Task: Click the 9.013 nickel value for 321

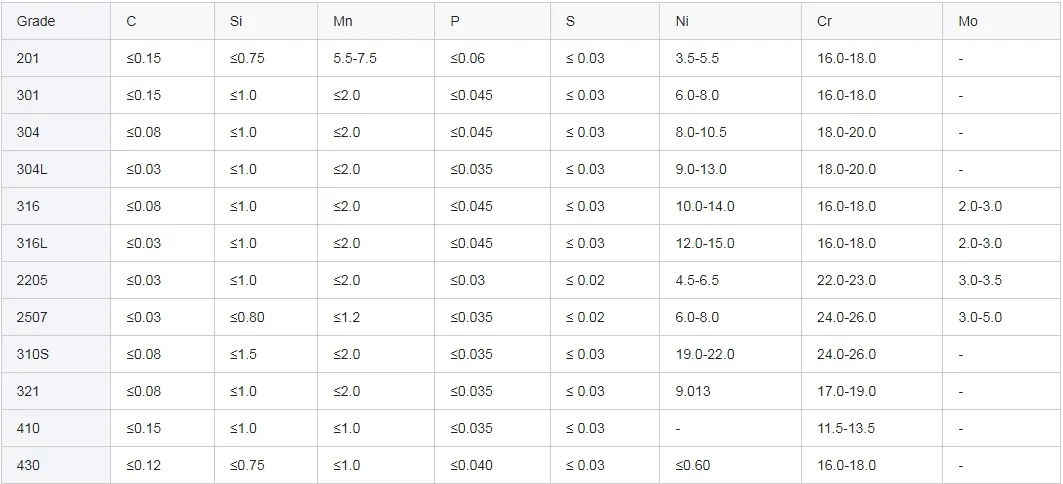Action: 693,391
